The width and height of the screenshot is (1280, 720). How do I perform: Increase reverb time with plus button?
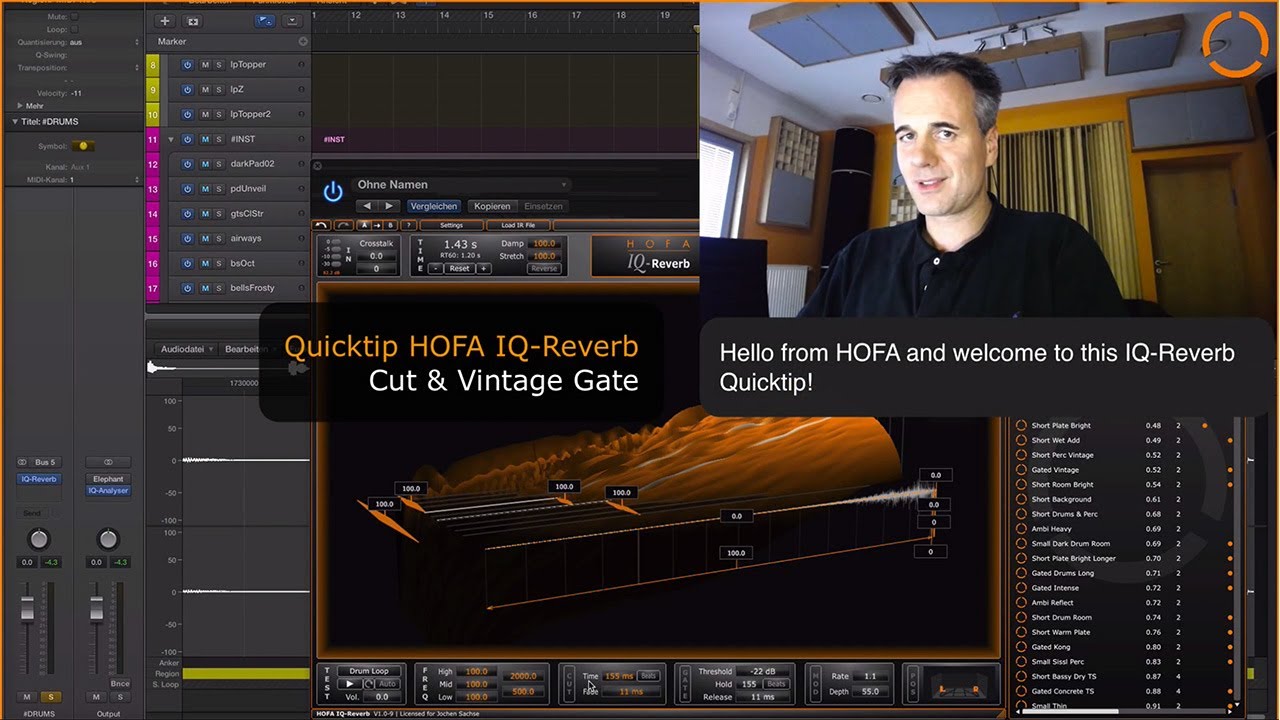coord(483,269)
